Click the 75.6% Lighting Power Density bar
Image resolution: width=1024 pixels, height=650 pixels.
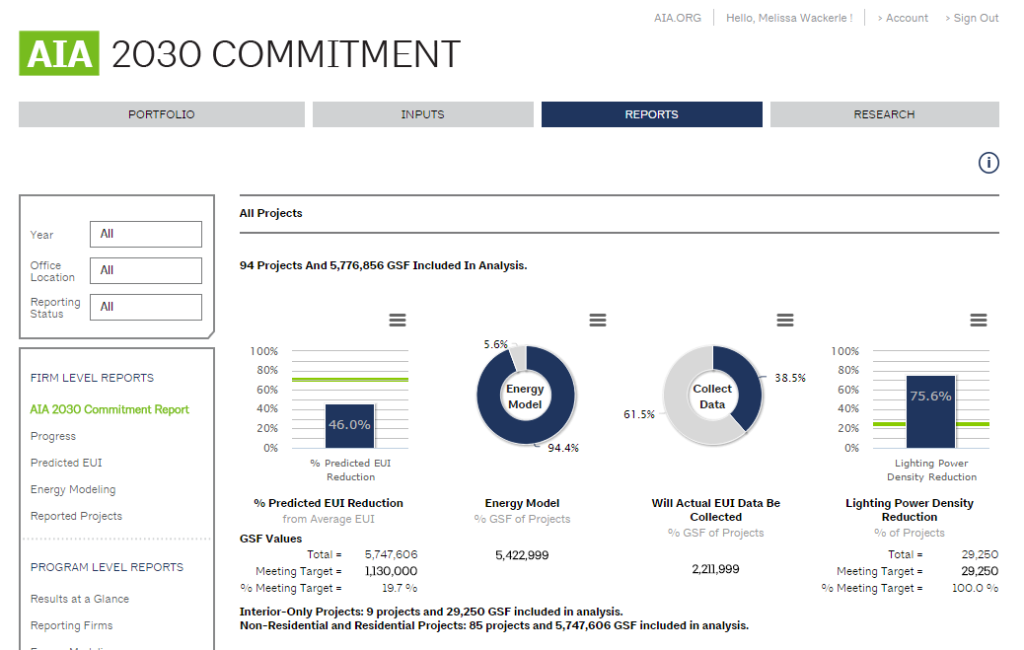click(x=930, y=412)
